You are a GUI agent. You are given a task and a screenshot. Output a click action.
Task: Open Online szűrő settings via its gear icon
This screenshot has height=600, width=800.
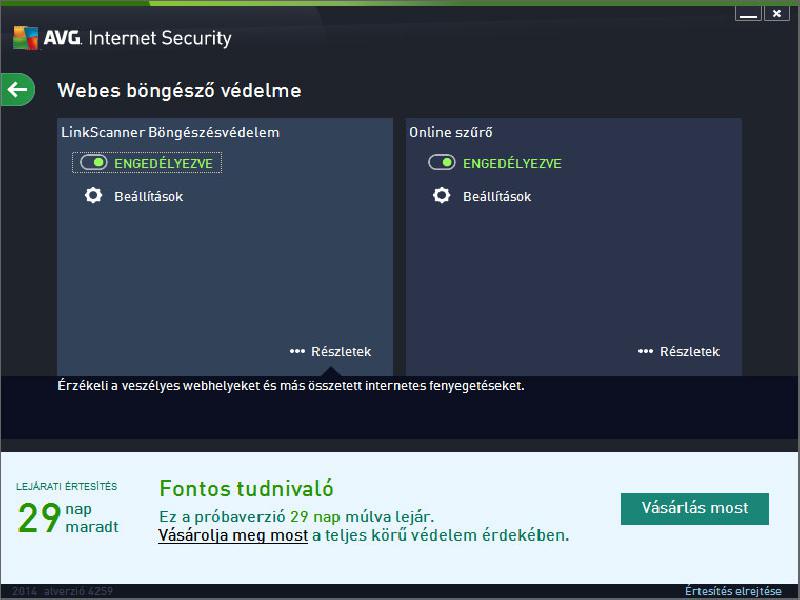click(442, 195)
